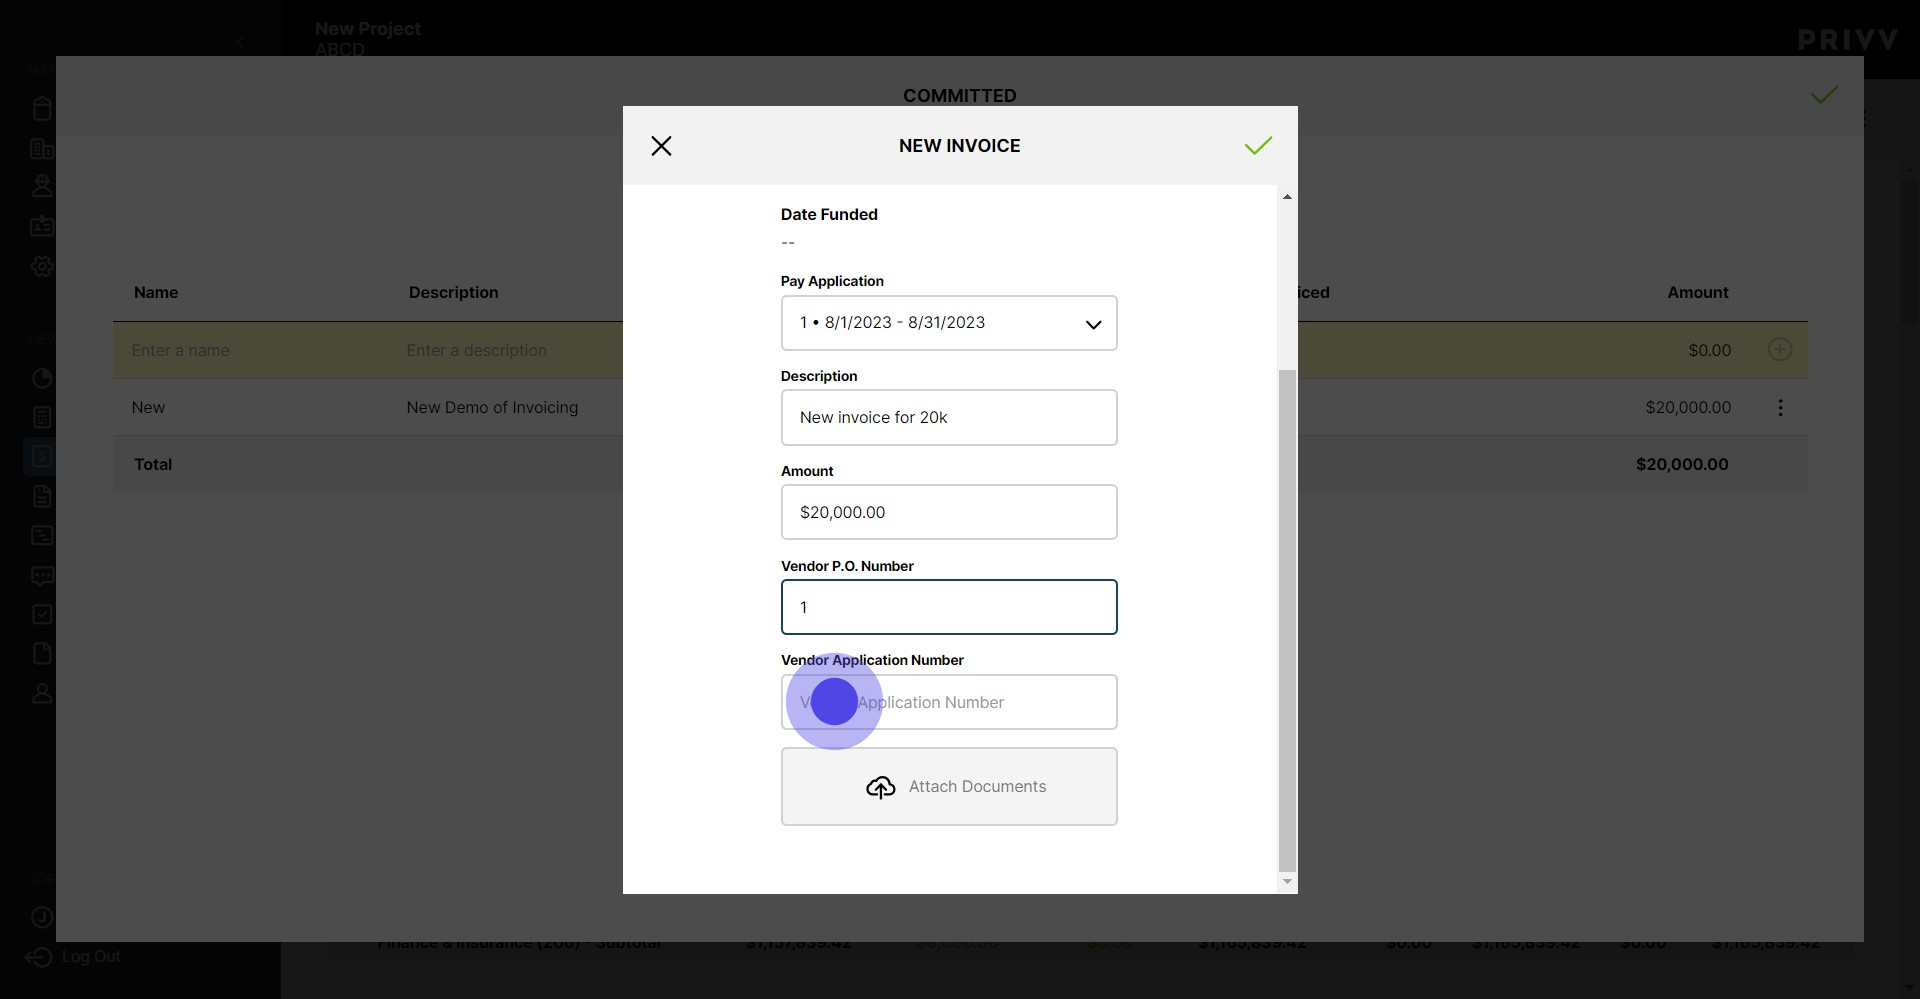Viewport: 1920px width, 999px height.
Task: Click the New row's $20,000.00 amount
Action: (1688, 408)
